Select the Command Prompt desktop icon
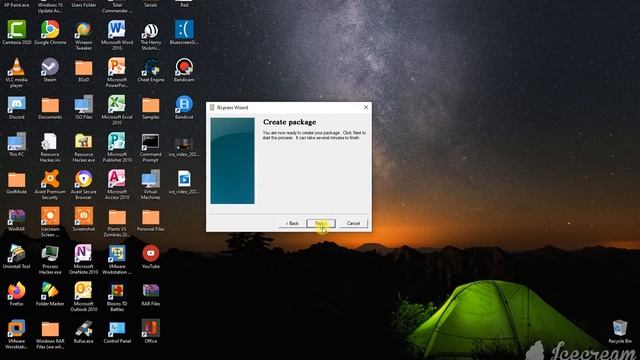640x360 pixels. 151,142
